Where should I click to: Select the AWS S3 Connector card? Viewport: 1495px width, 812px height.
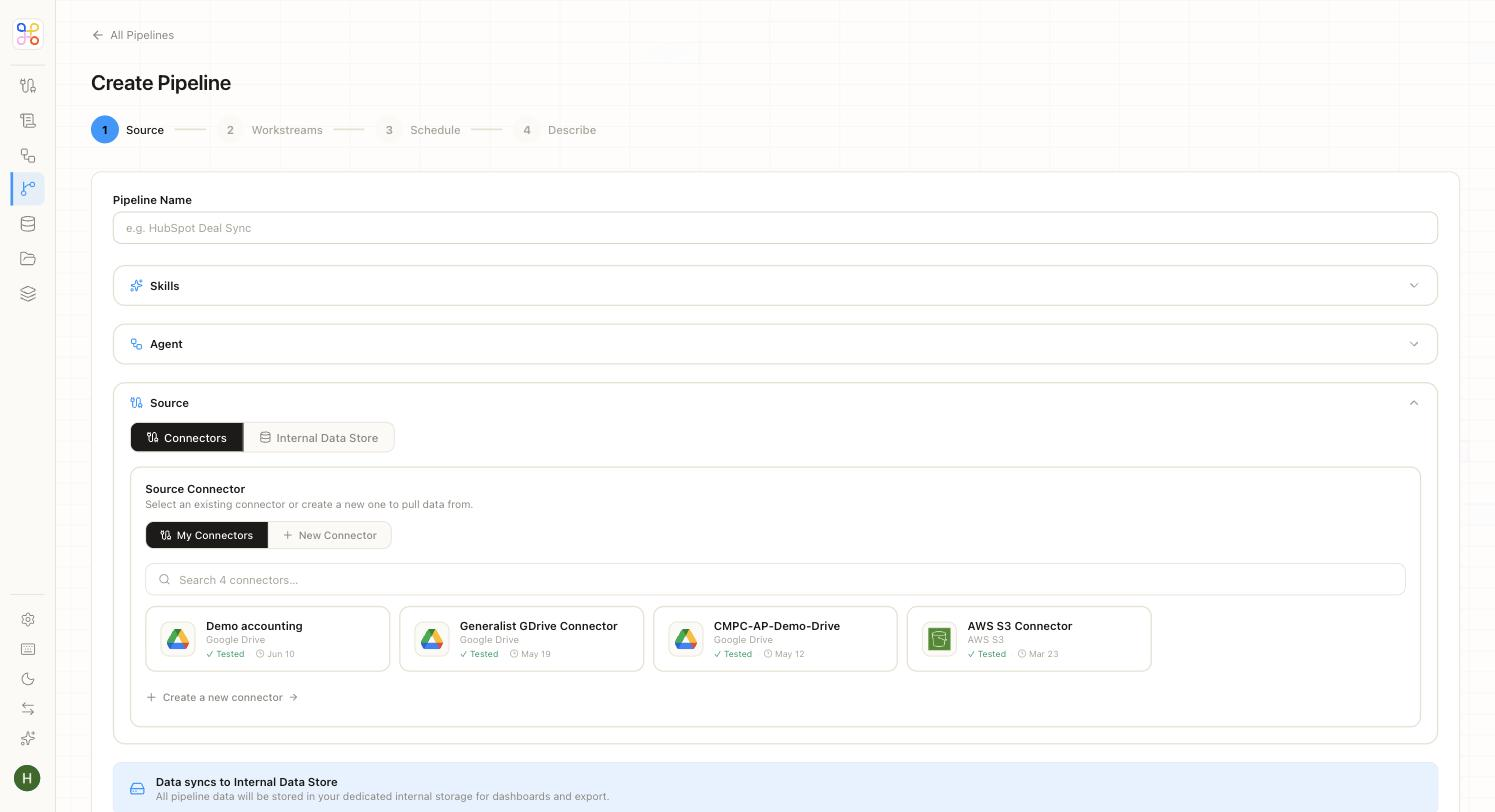pos(1029,639)
